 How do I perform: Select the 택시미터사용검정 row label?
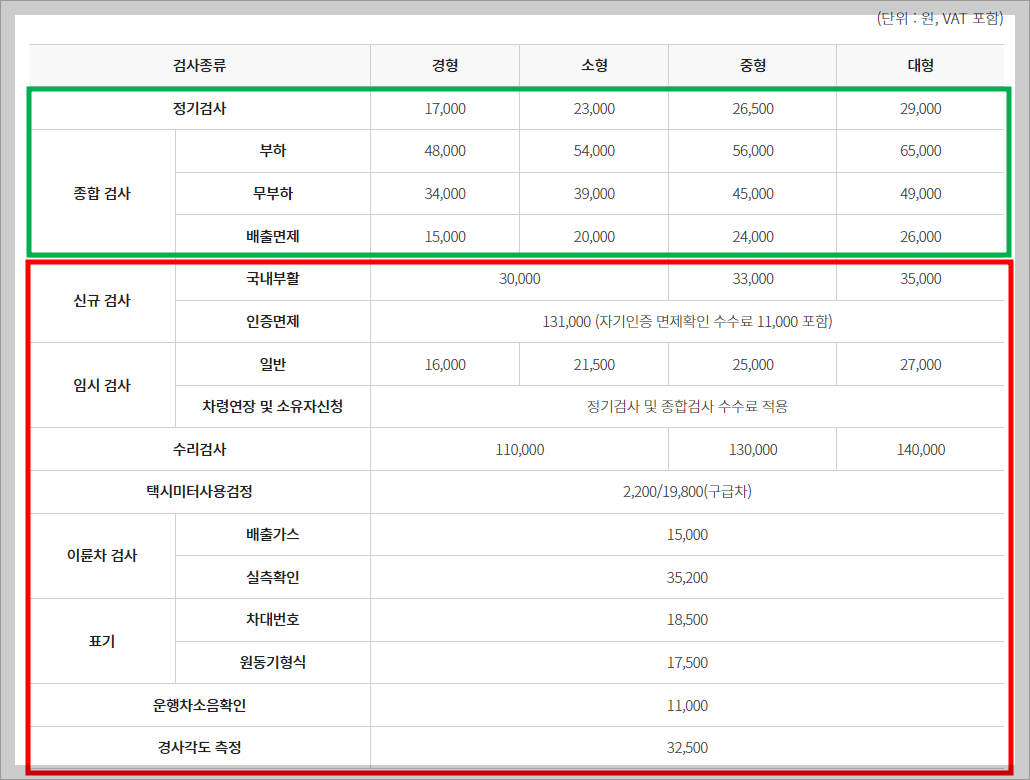[x=200, y=492]
